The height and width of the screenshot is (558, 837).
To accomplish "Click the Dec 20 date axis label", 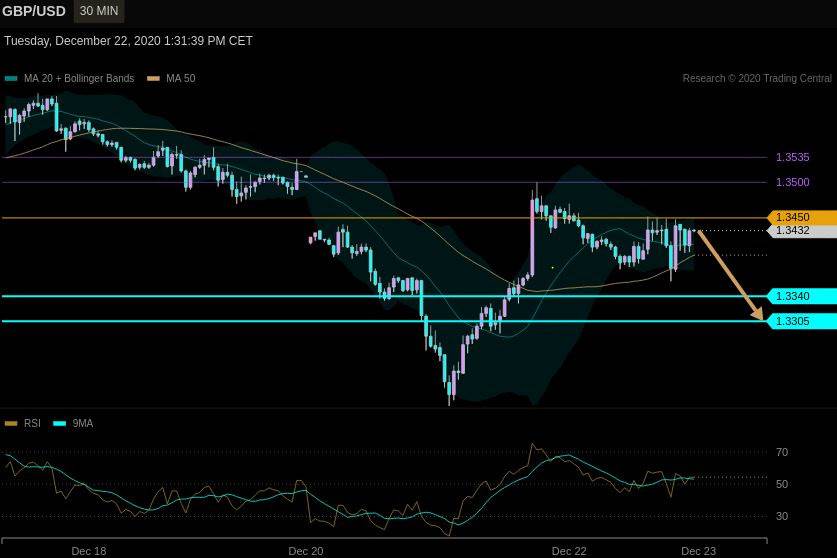I will (306, 551).
